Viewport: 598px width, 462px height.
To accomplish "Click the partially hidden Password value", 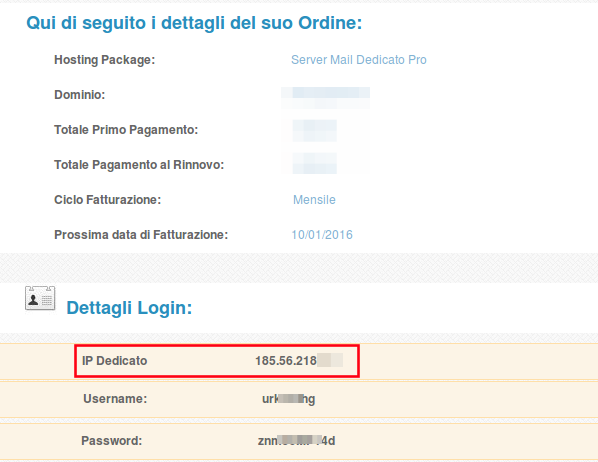I will [x=296, y=441].
